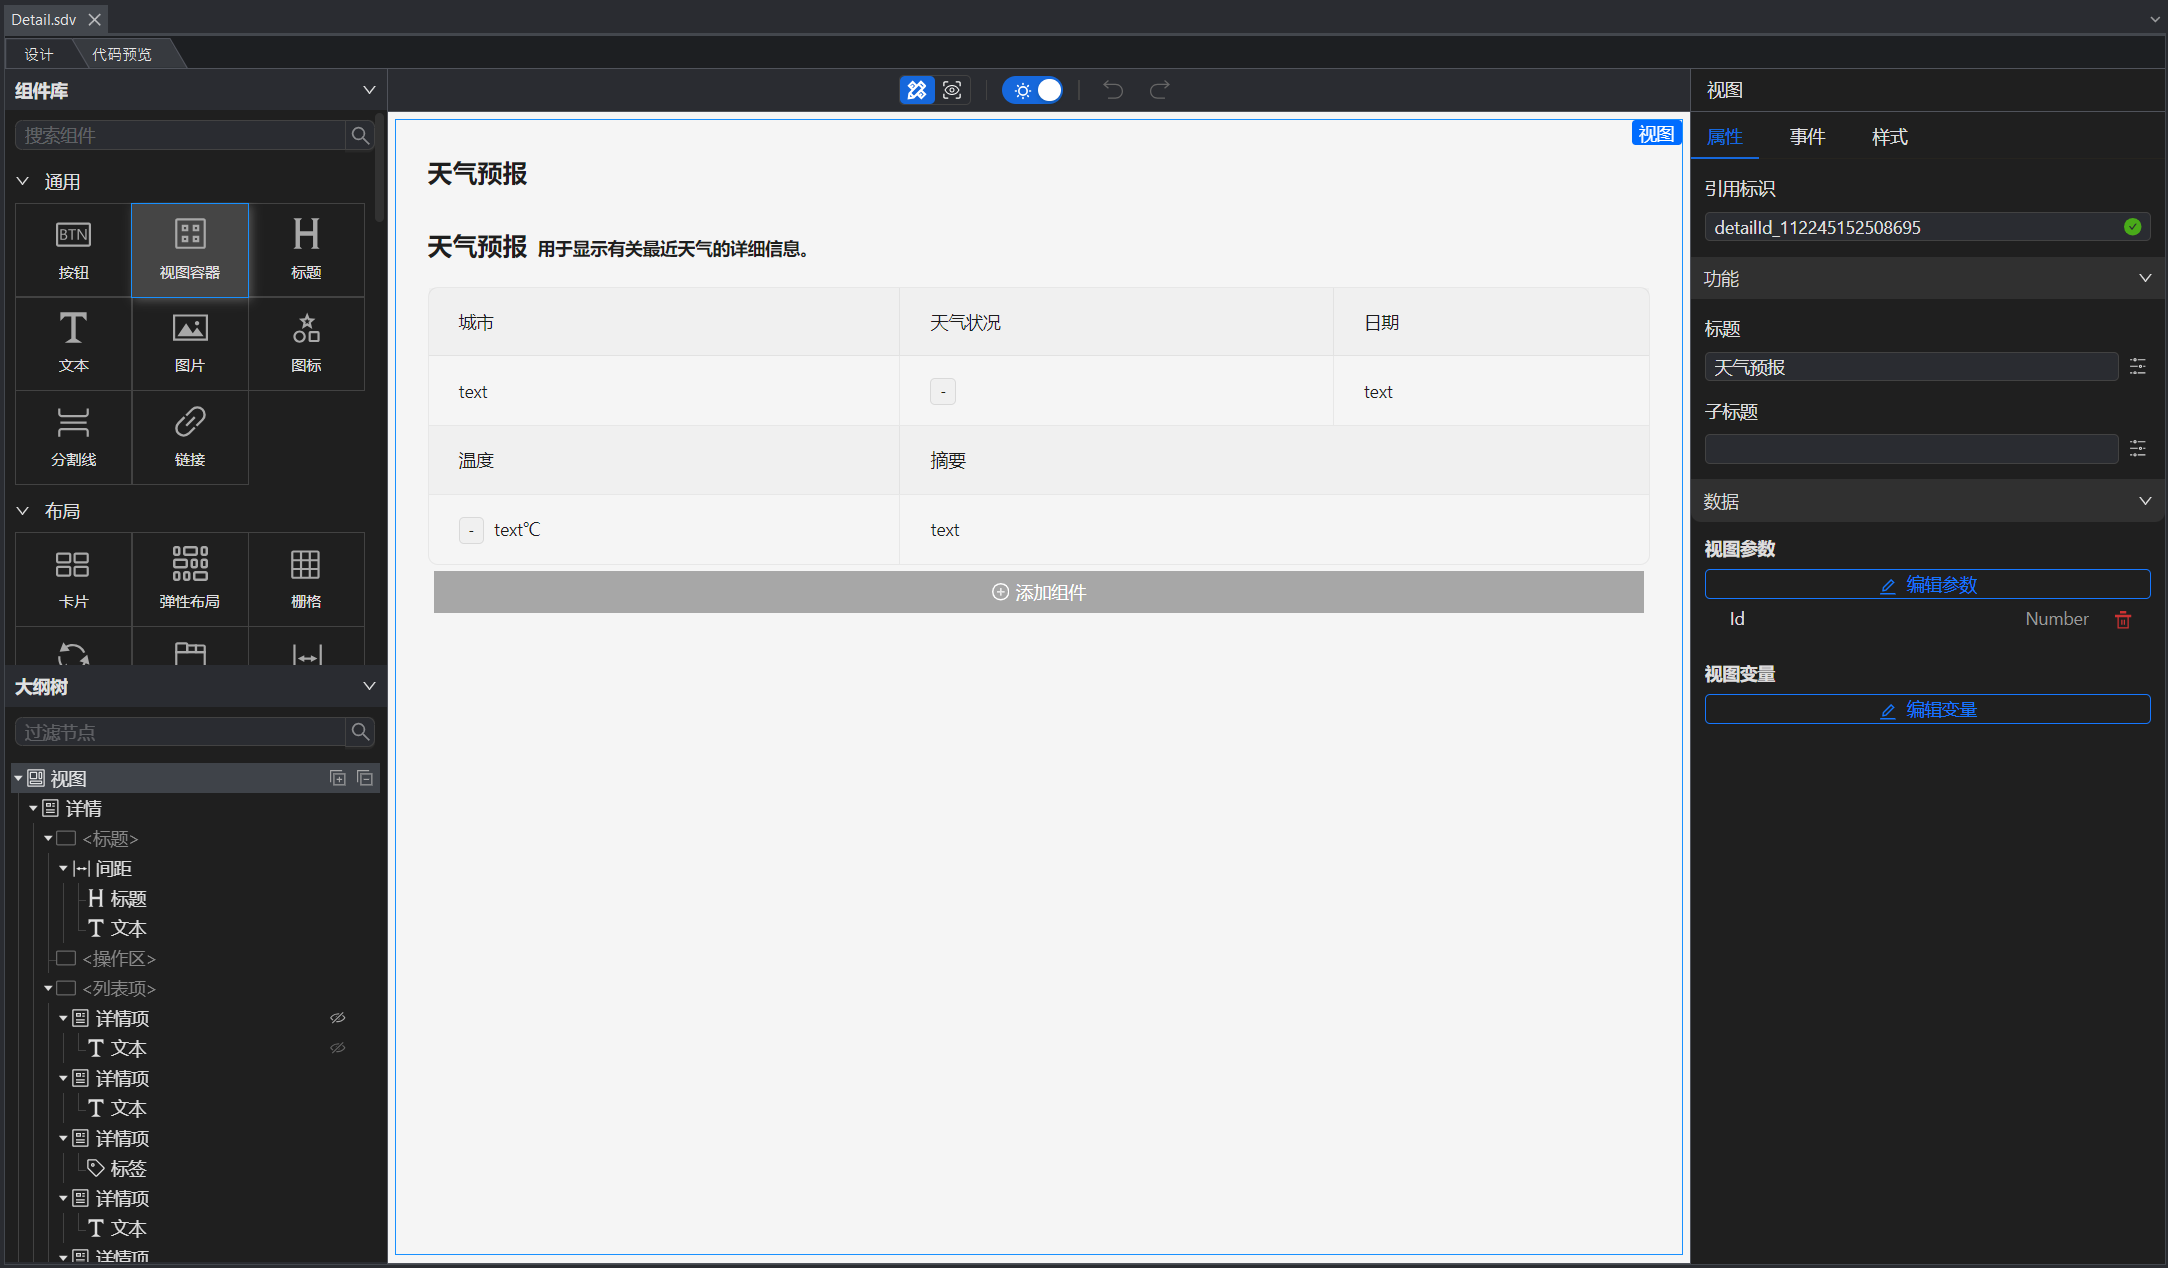Screen dimensions: 2168x1268
Task: Switch to the 代码预览 tab
Action: coord(122,54)
